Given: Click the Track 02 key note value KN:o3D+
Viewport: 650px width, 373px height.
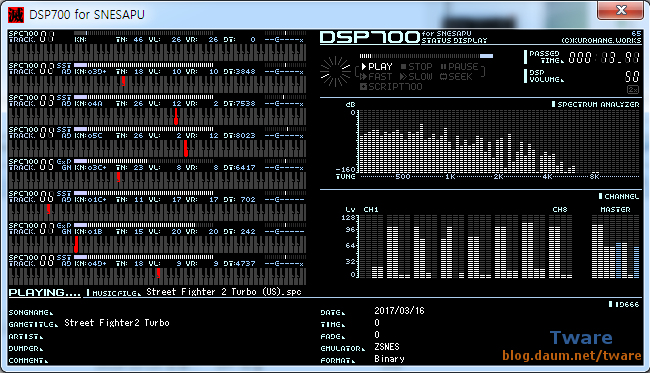Looking at the screenshot, I should tap(90, 72).
